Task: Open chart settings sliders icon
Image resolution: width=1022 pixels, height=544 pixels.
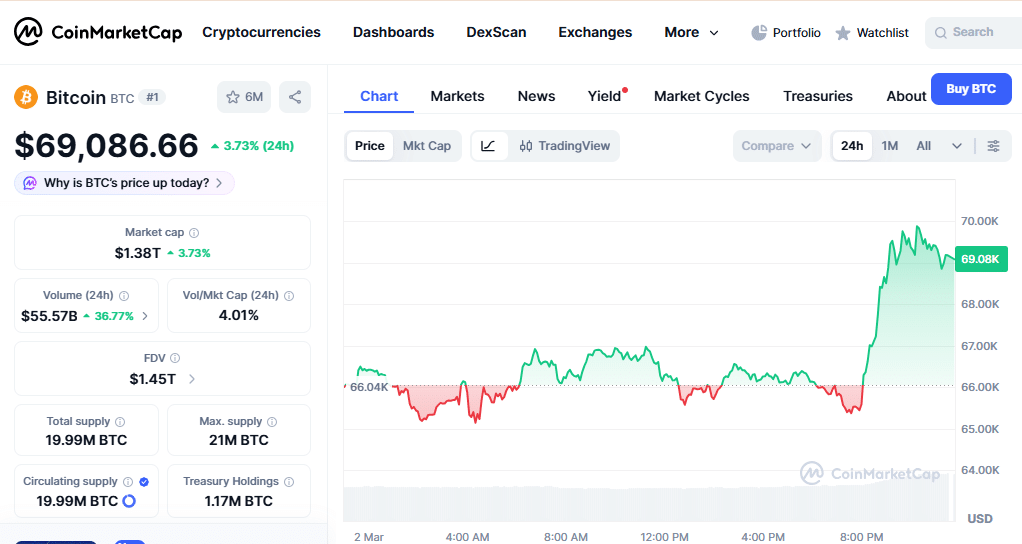Action: 993,146
